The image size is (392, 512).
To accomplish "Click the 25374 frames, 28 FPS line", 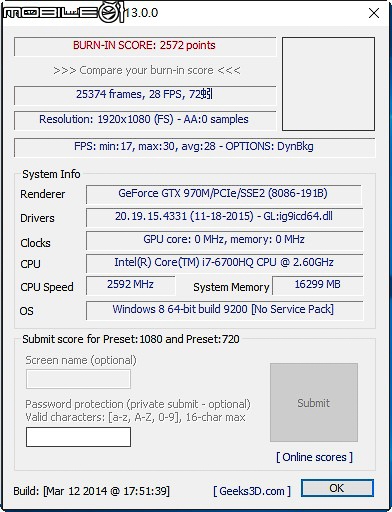I will tap(145, 95).
